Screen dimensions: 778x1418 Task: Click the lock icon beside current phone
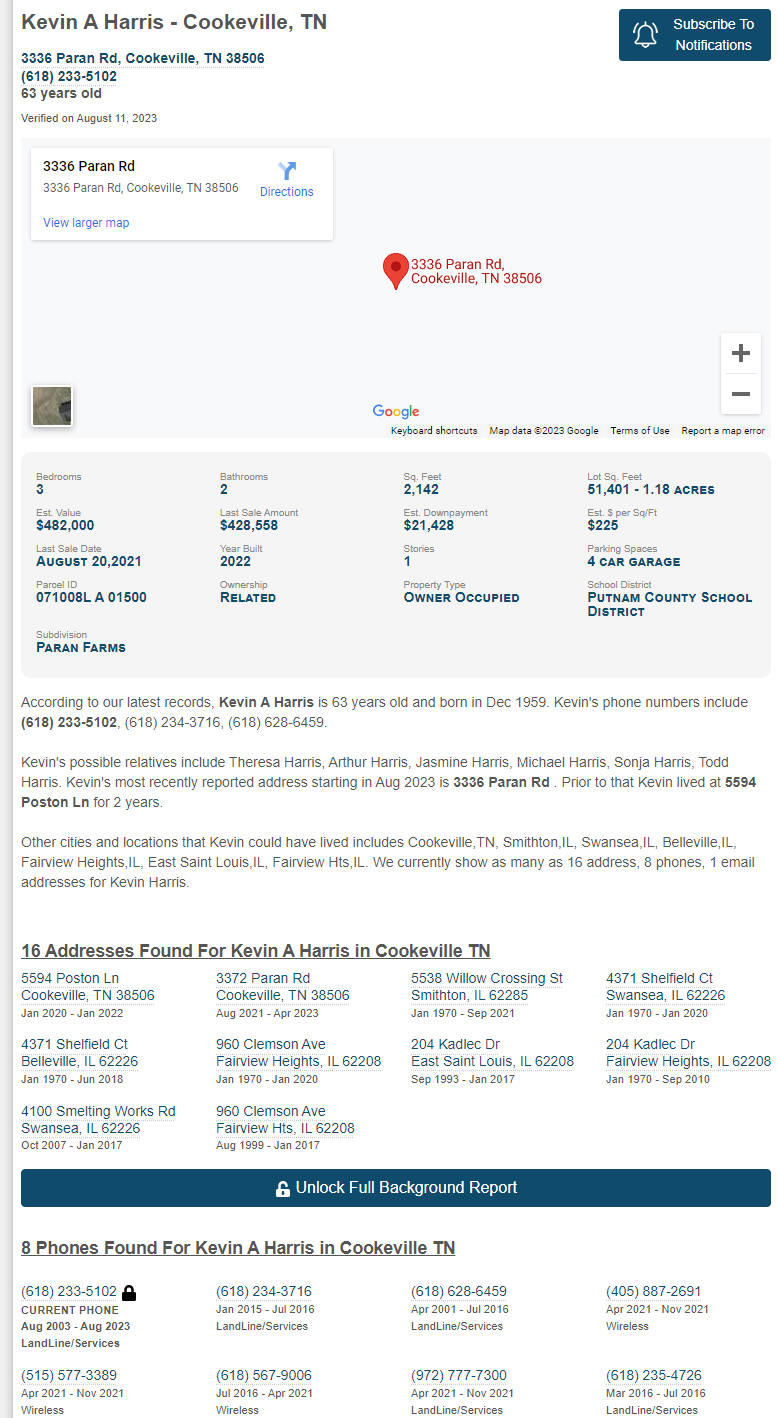[129, 1292]
